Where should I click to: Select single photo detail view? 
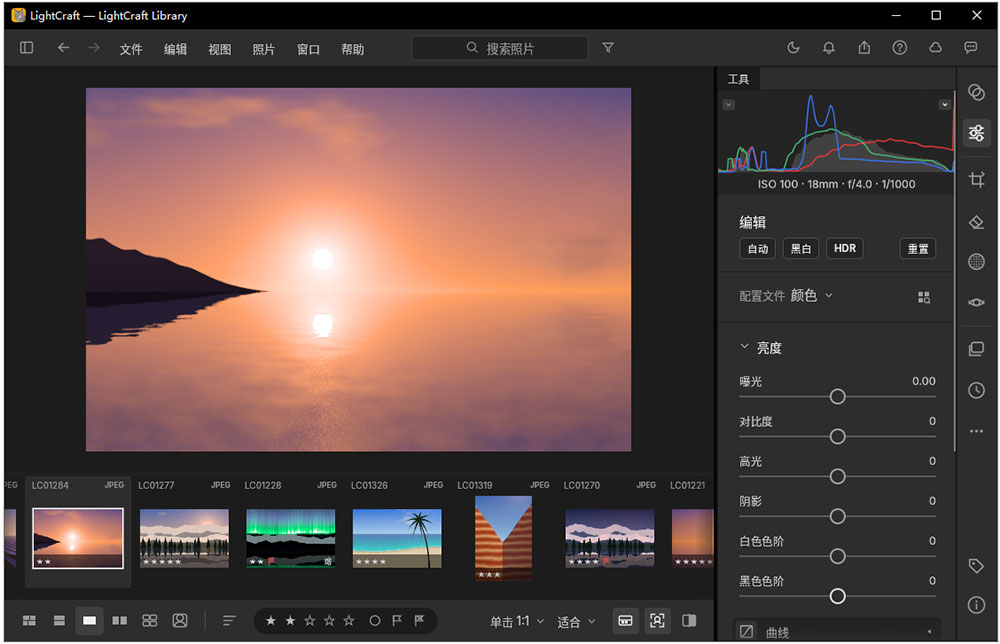89,620
